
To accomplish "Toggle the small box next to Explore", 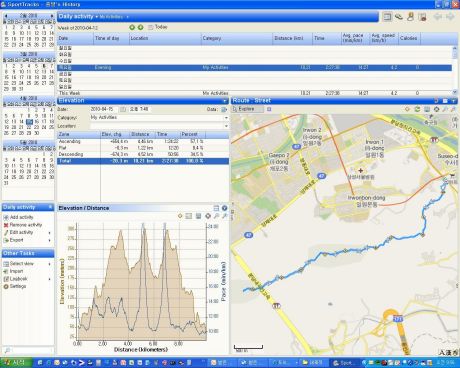I will 269,109.
